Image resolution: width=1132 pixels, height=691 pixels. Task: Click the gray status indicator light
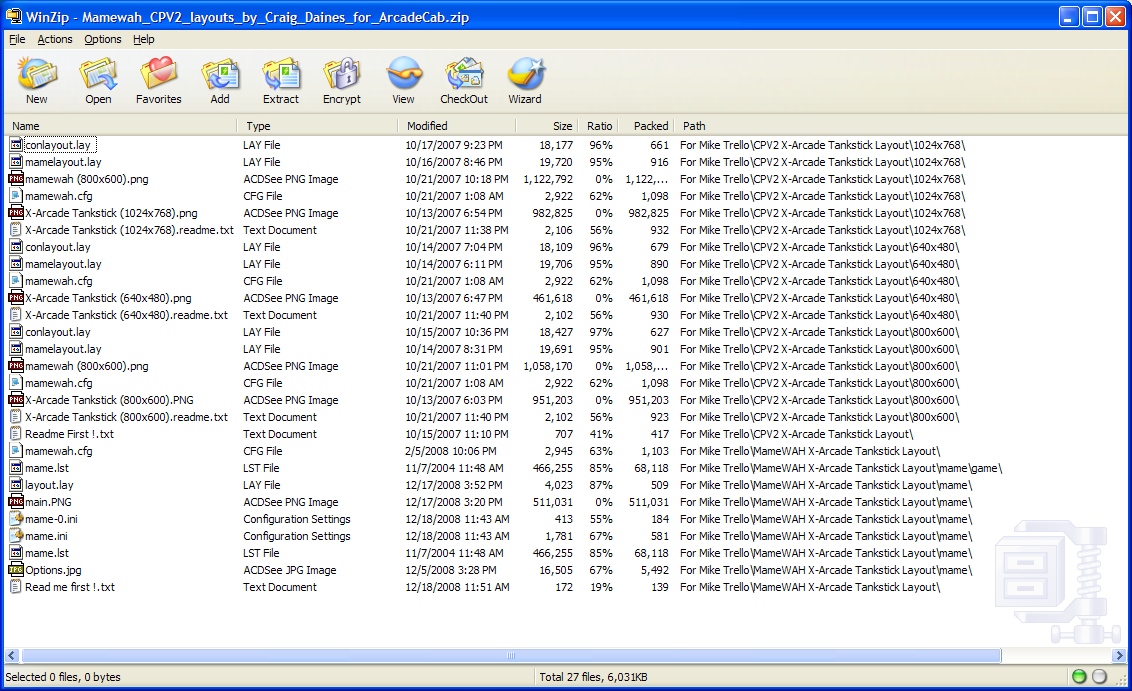pos(1100,677)
